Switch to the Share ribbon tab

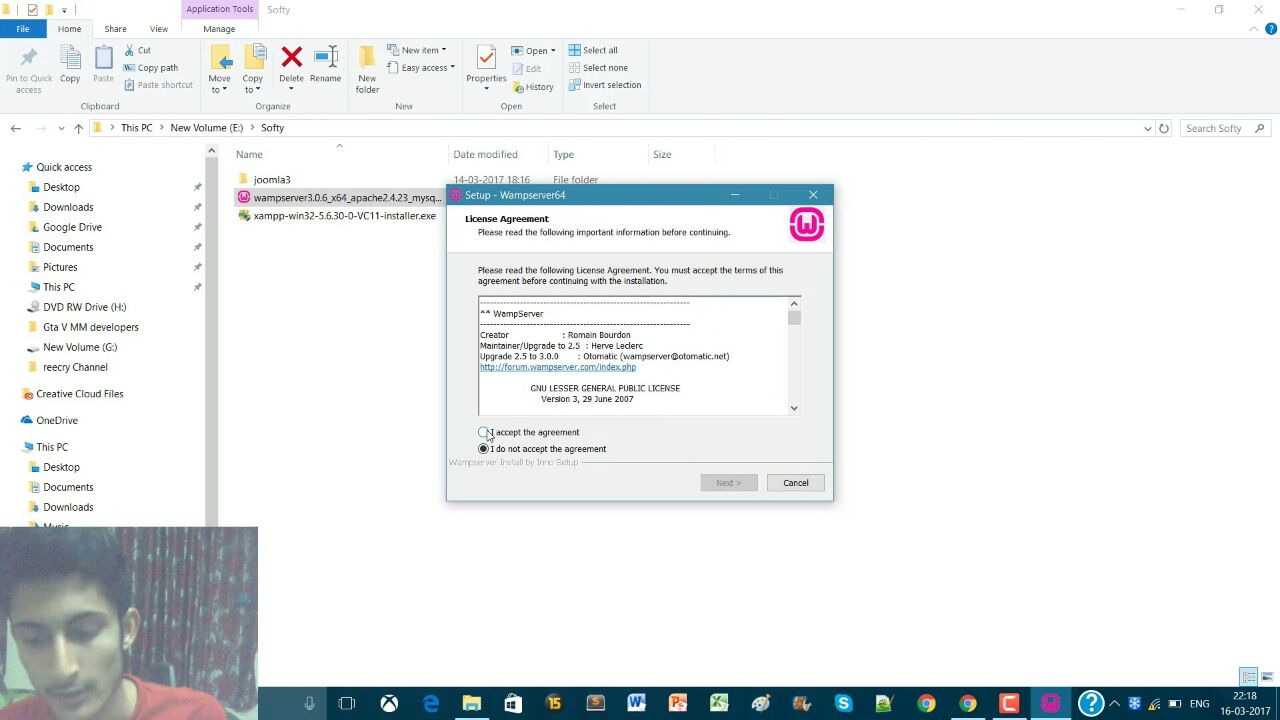pyautogui.click(x=115, y=29)
